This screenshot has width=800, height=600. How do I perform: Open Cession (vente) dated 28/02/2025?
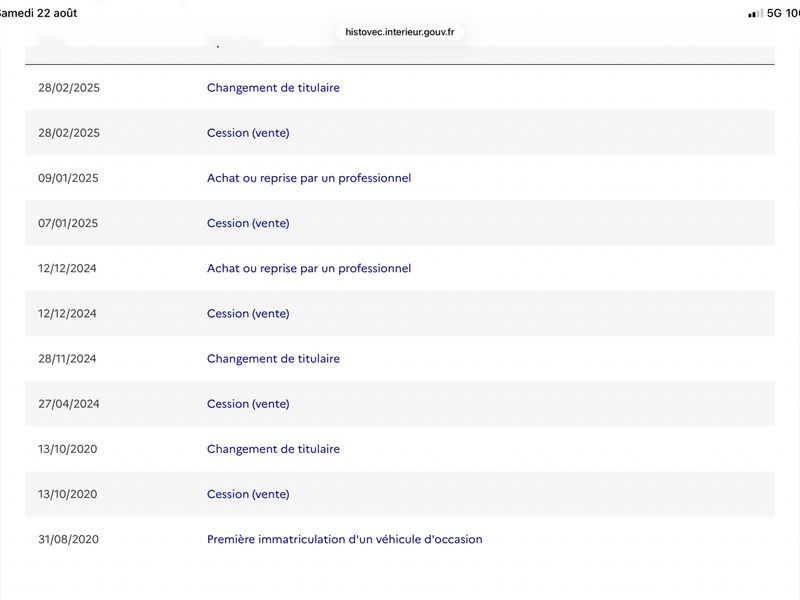point(248,133)
